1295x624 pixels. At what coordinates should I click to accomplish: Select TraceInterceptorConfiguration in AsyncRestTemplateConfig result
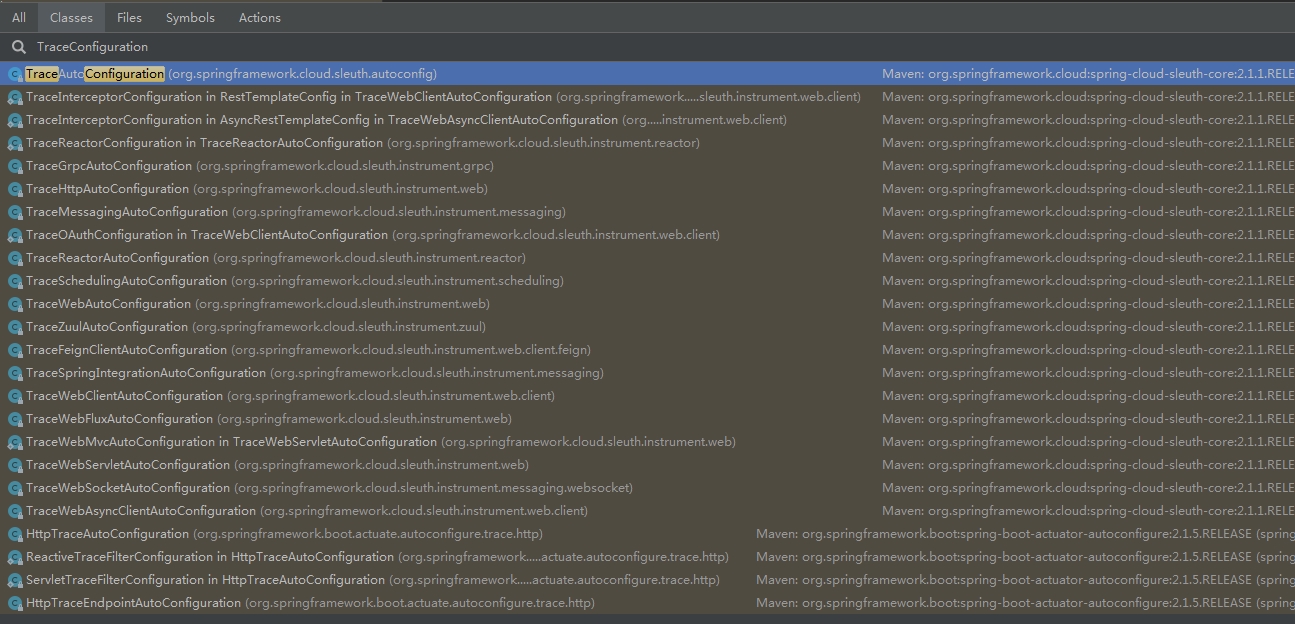(x=647, y=120)
